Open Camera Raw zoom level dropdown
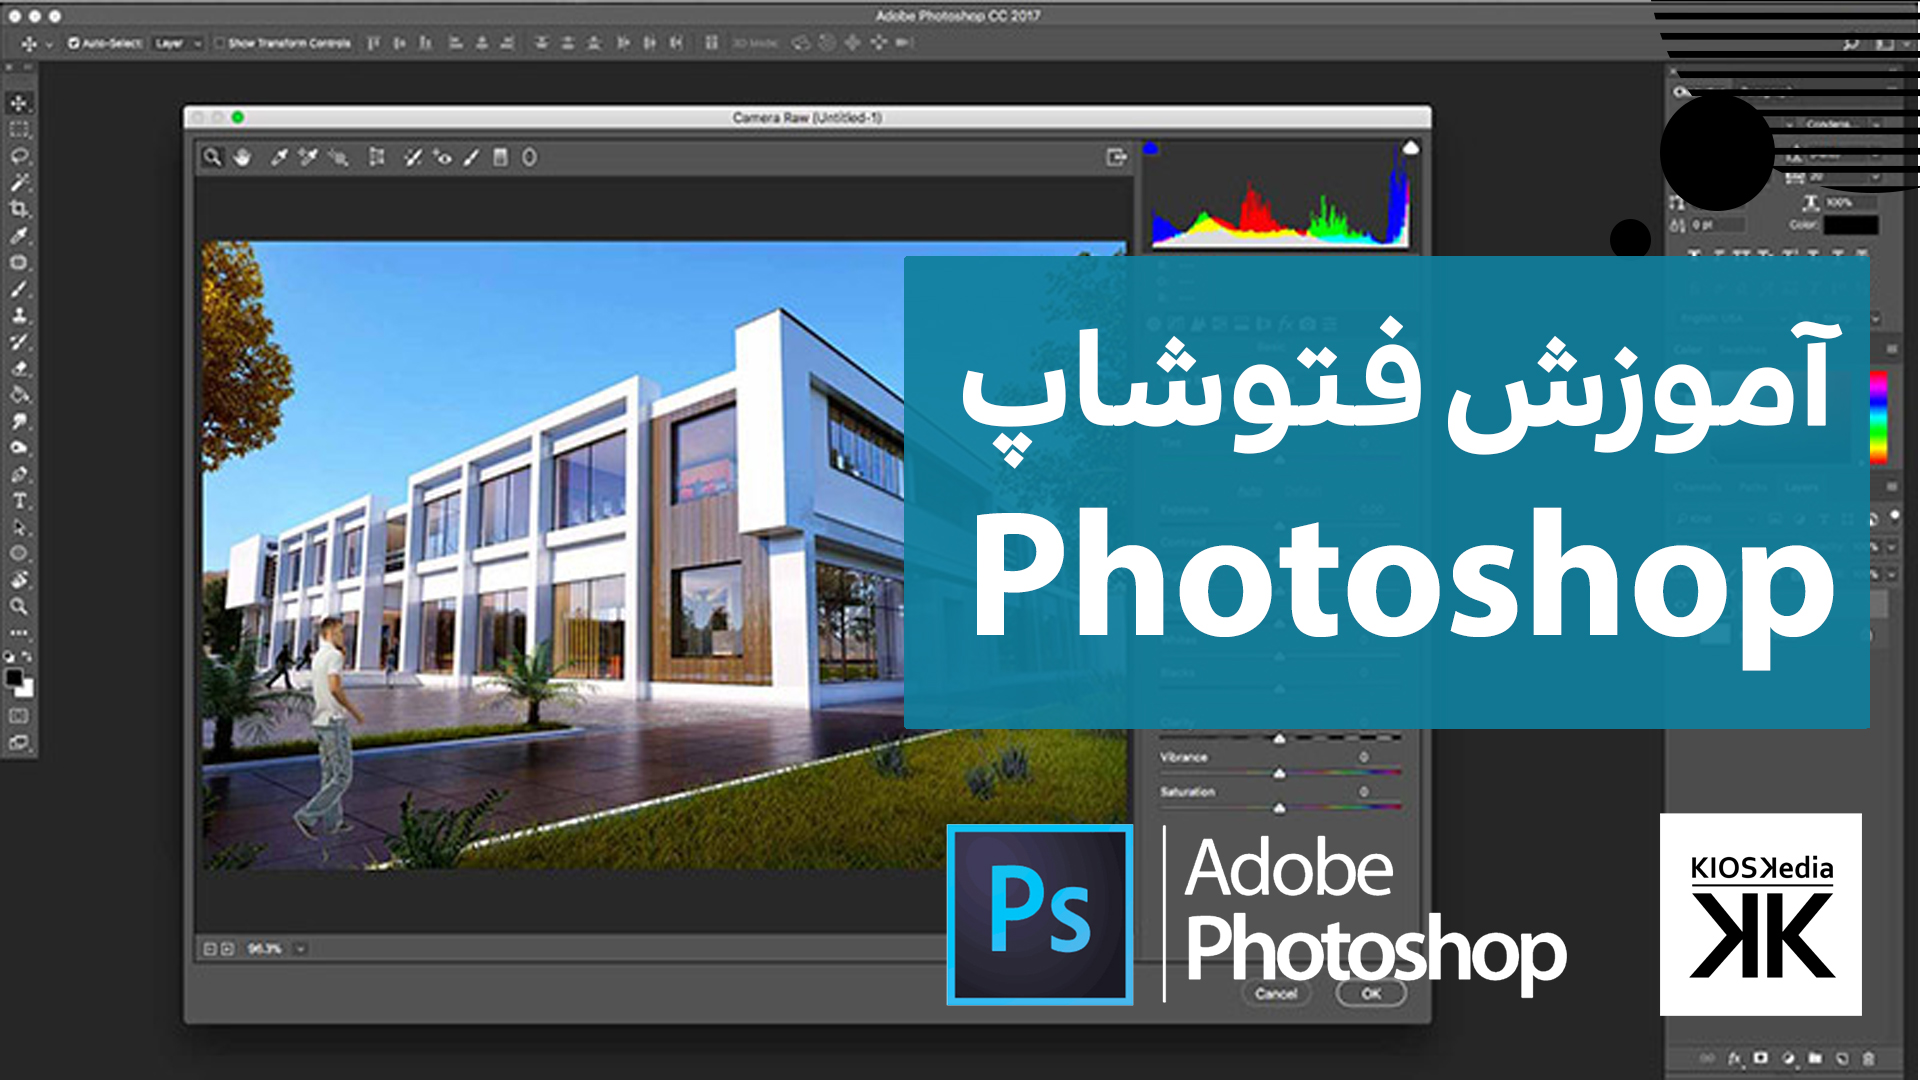The height and width of the screenshot is (1080, 1920). [x=300, y=949]
